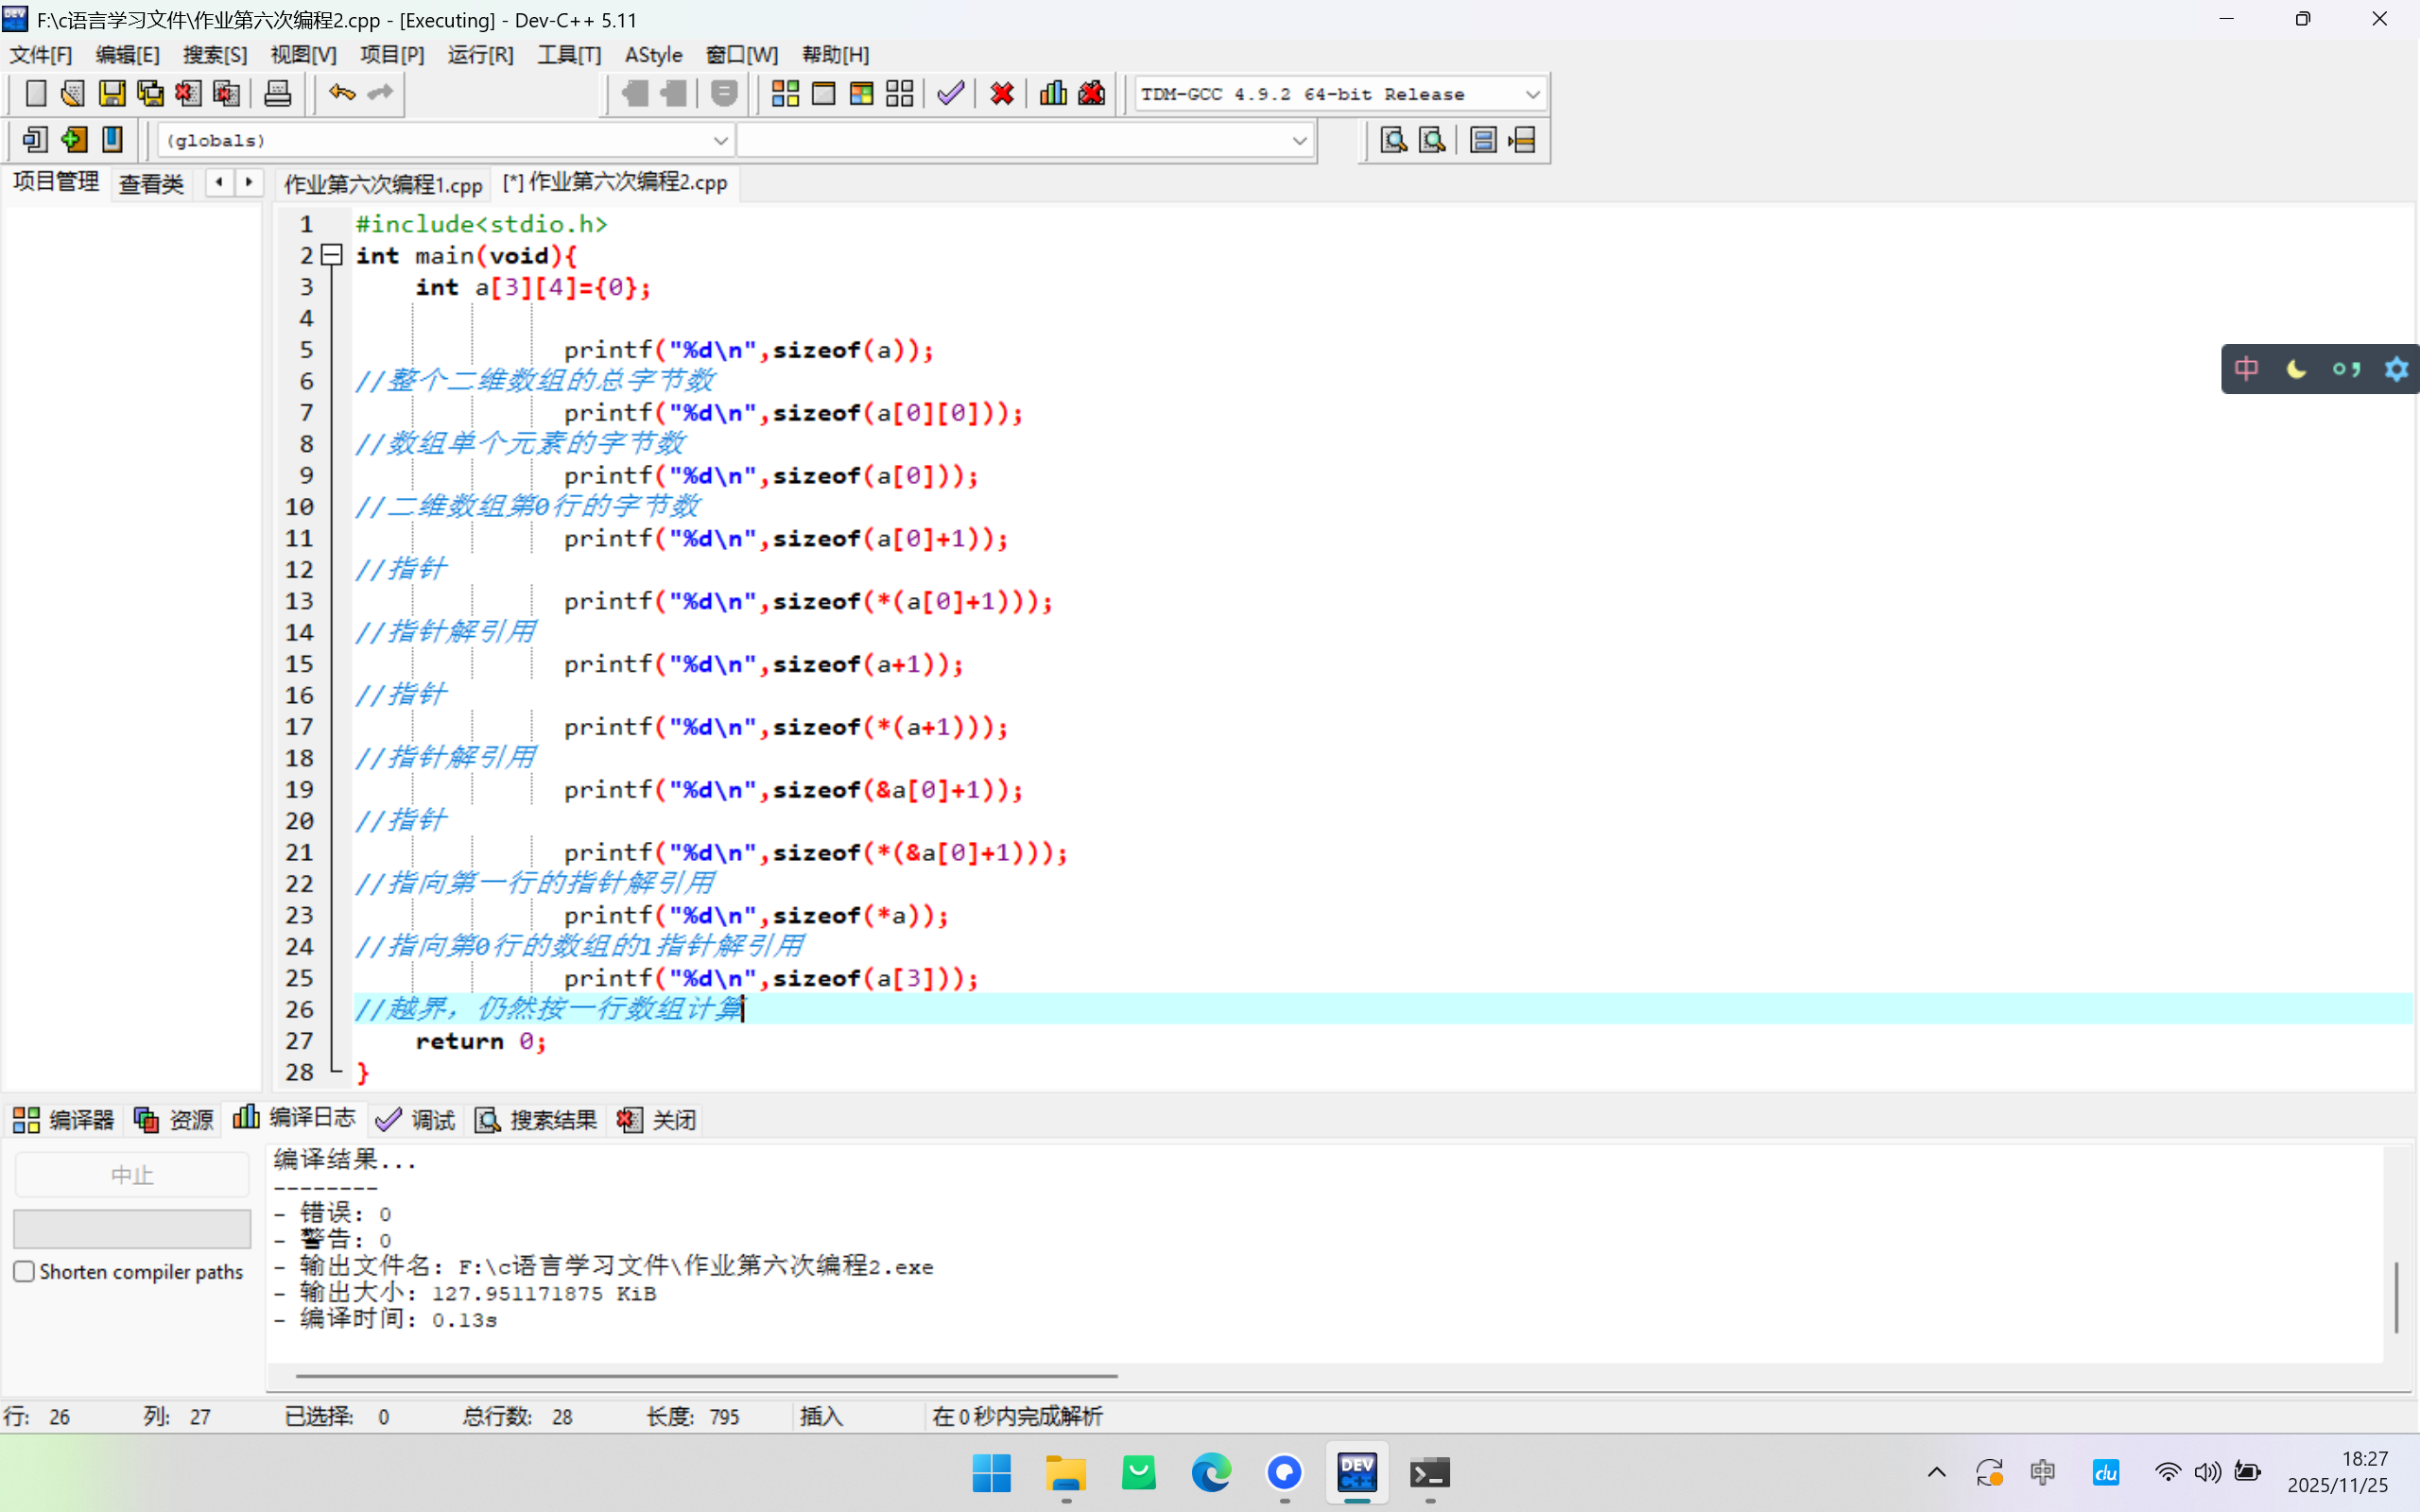
Task: Toggle the moon night mode in IME bar
Action: tap(2296, 369)
